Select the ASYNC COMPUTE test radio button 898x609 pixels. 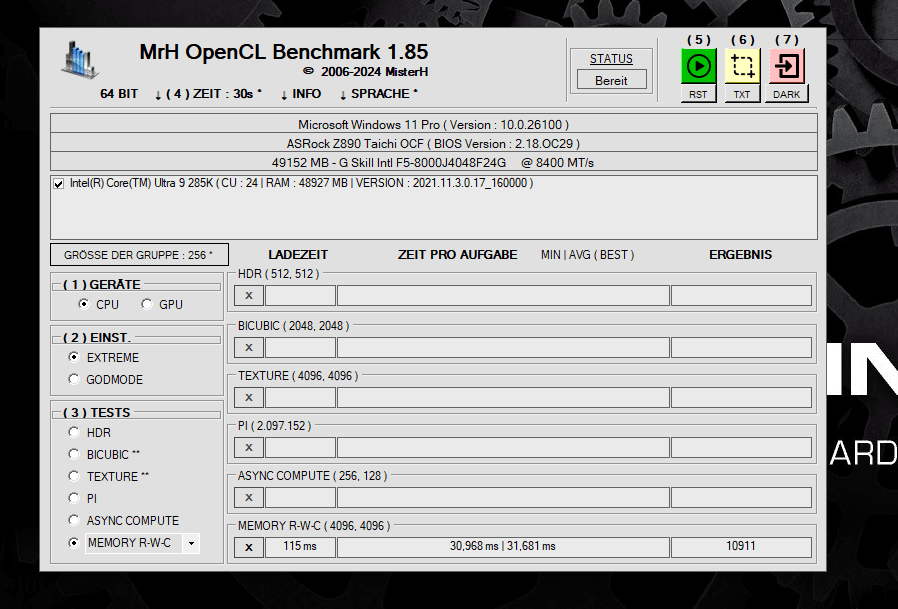tap(73, 520)
